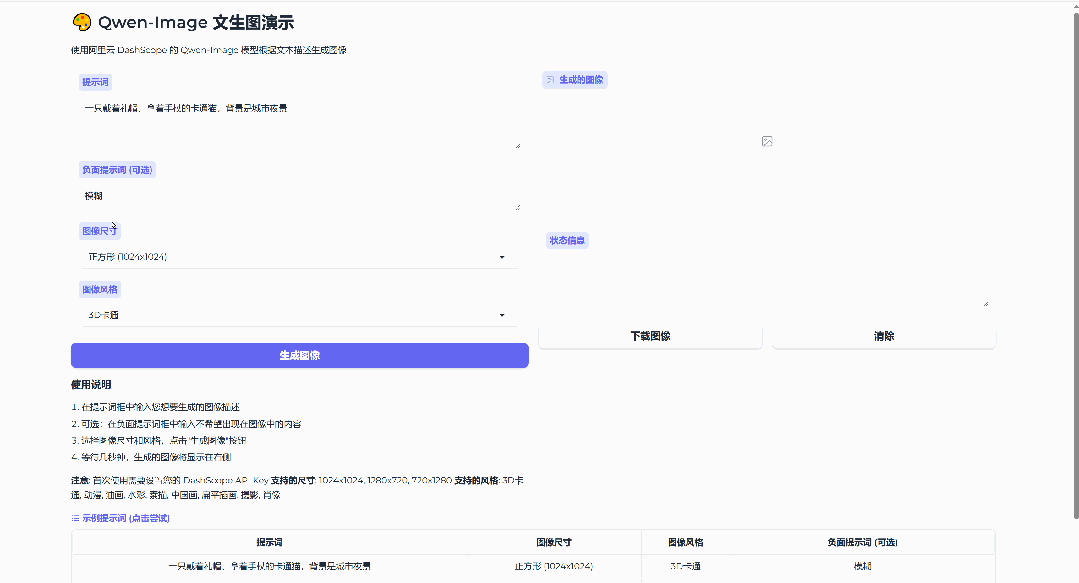
Task: Click the 负面提示词 (可选) badge
Action: tap(115, 169)
